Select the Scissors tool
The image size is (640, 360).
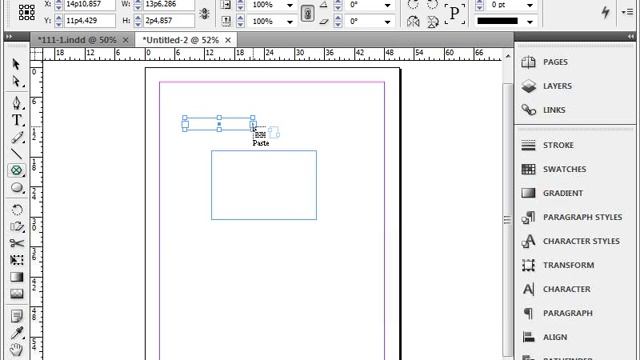point(17,243)
